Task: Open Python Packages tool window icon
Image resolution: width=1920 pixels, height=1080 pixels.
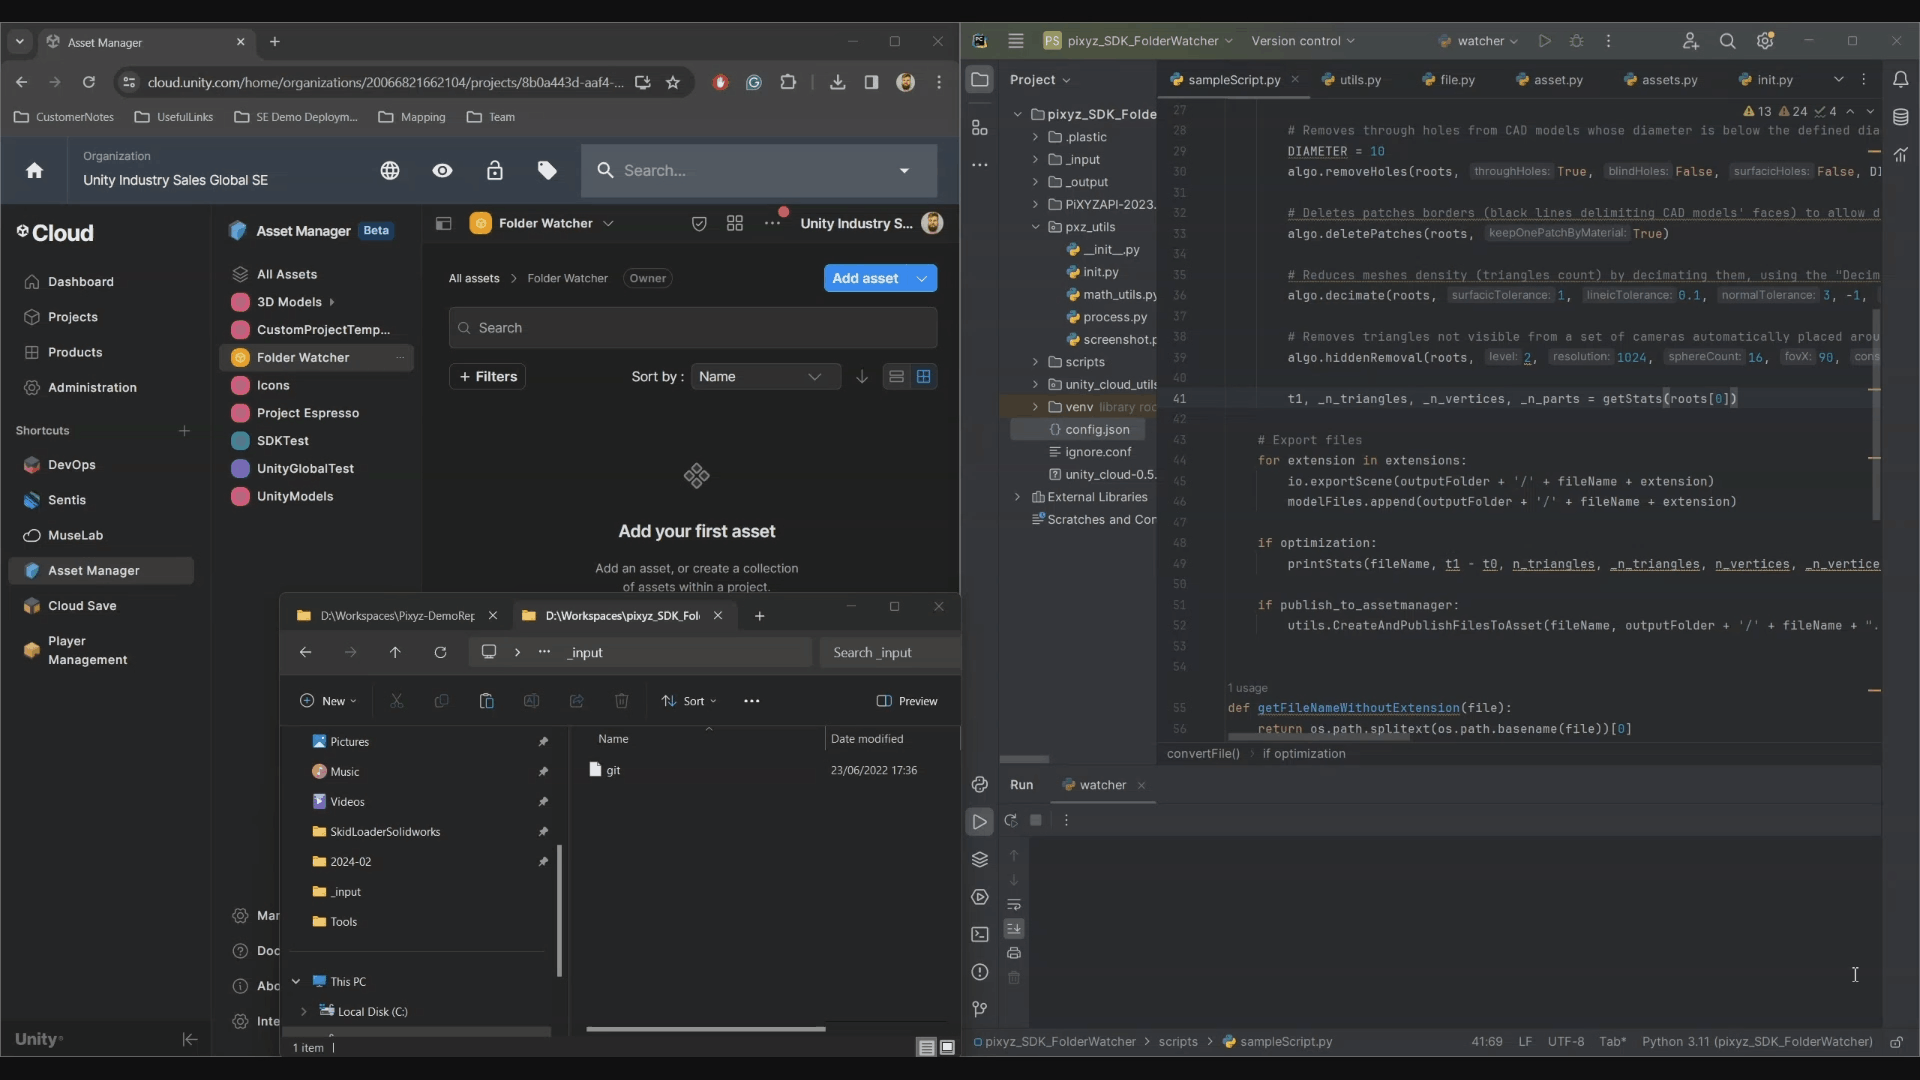Action: tap(979, 859)
